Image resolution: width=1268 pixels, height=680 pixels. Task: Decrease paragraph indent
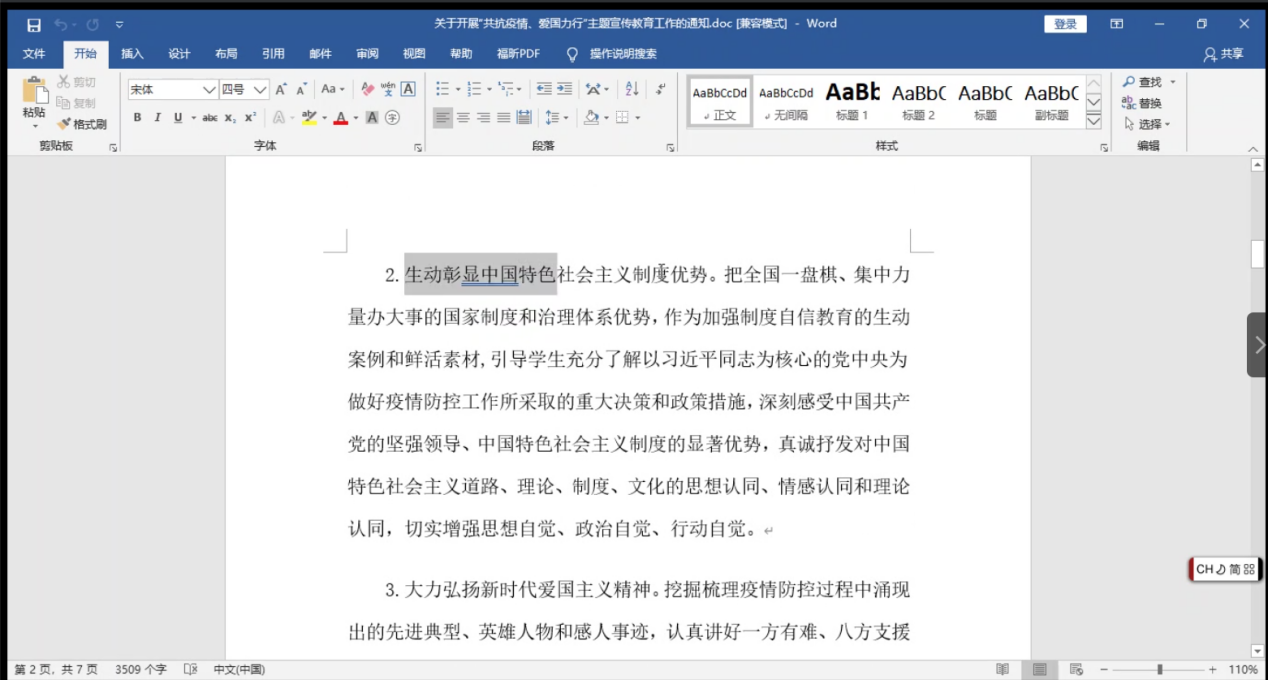[x=544, y=89]
